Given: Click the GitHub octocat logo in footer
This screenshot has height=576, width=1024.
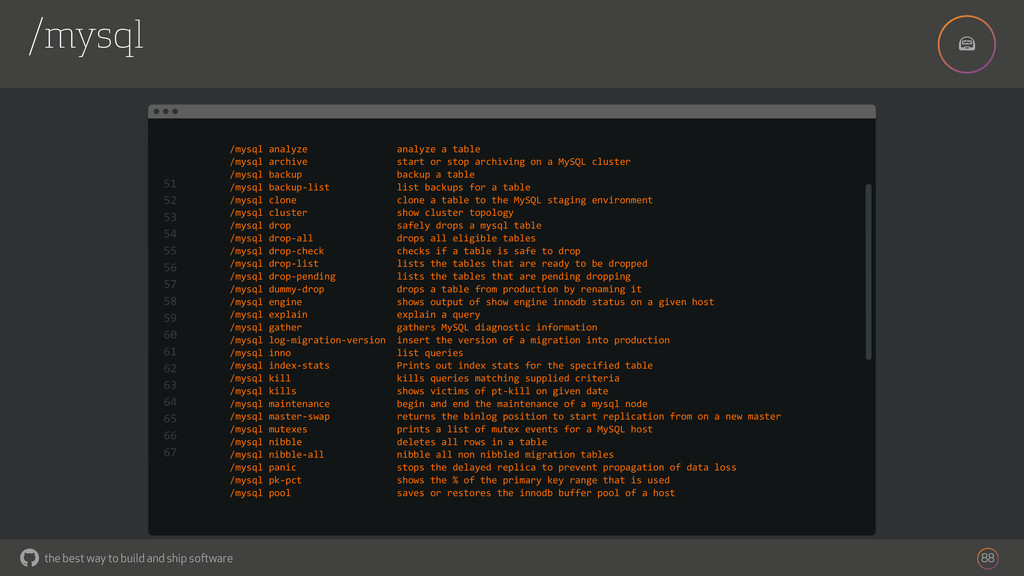Looking at the screenshot, I should [29, 558].
